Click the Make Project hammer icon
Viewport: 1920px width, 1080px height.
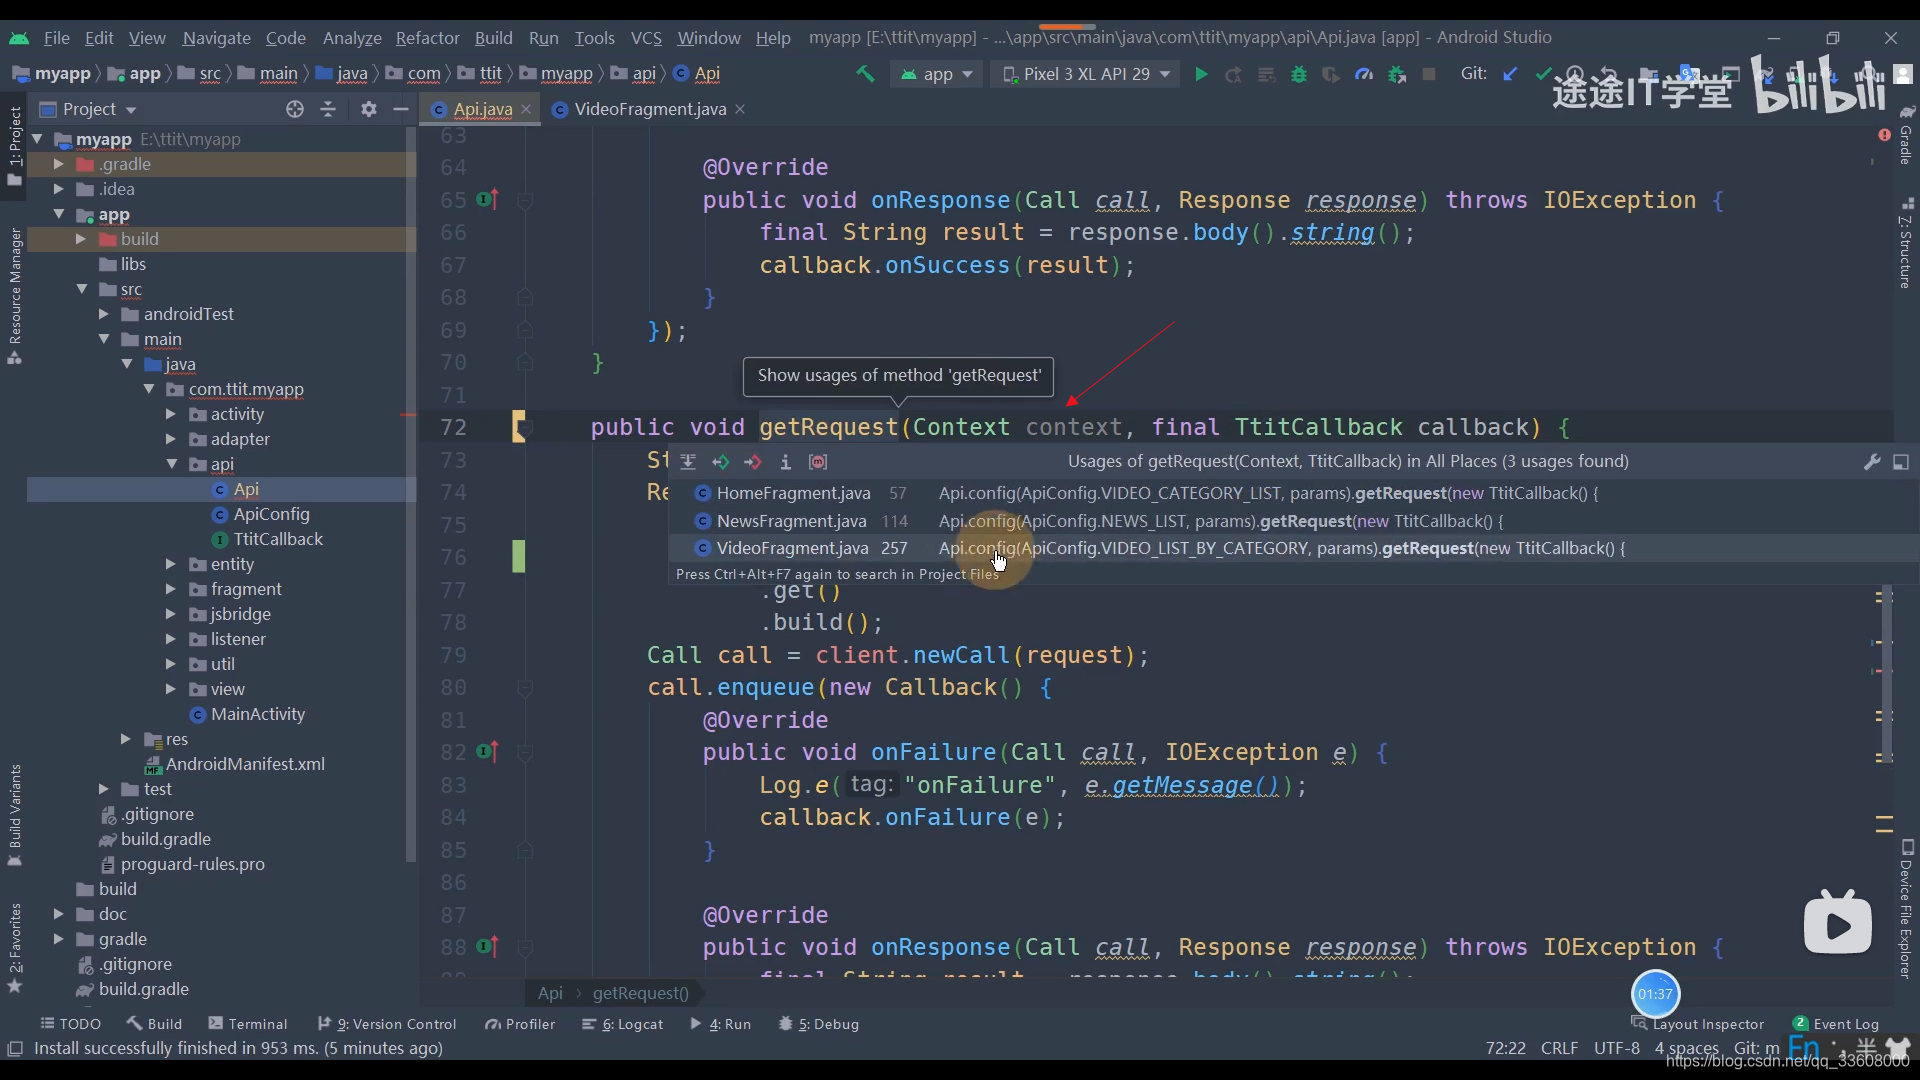point(865,74)
